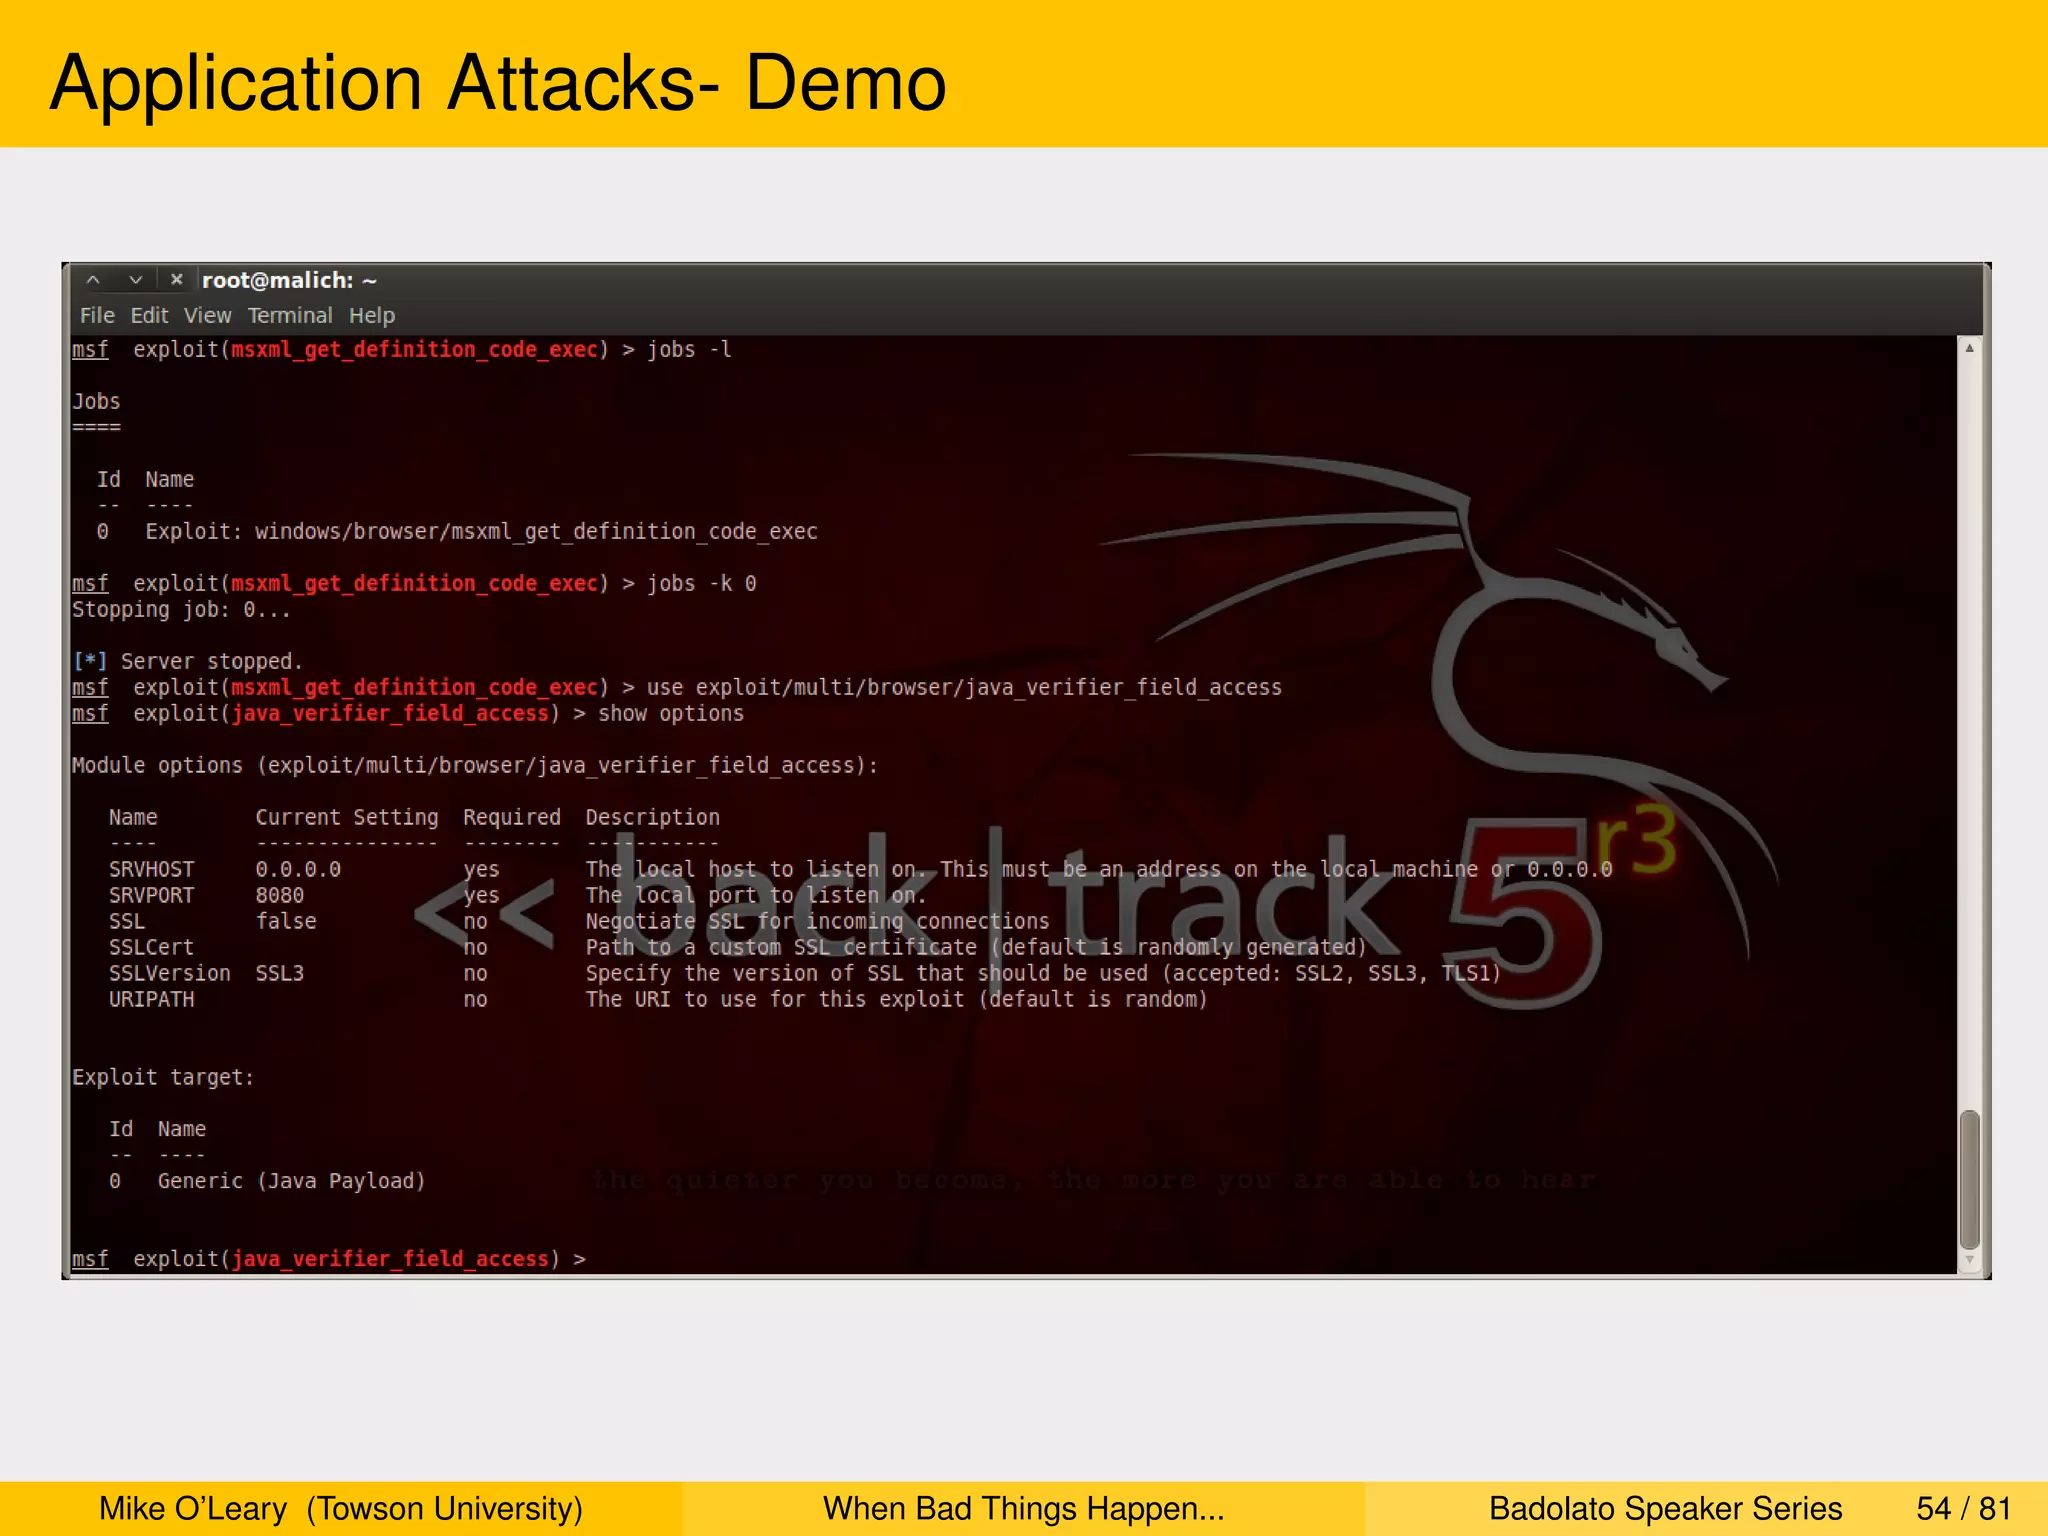
Task: Click the SRVPORT option name
Action: point(152,895)
